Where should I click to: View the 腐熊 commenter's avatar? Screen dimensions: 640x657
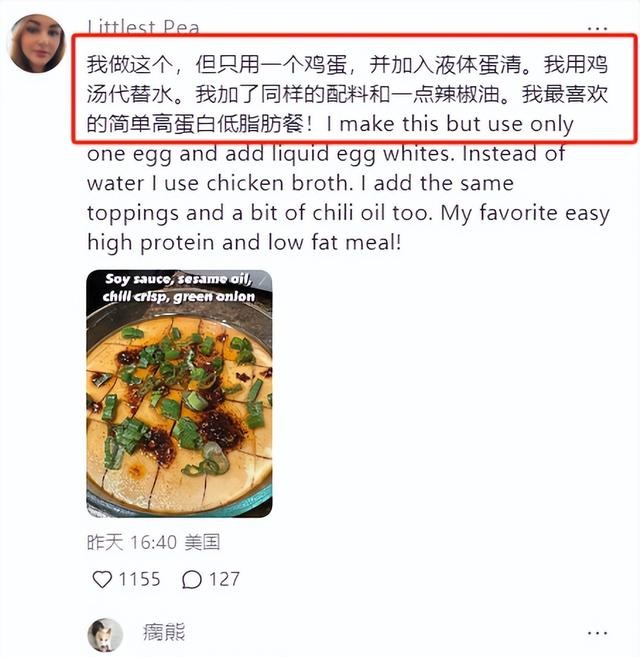pos(105,635)
